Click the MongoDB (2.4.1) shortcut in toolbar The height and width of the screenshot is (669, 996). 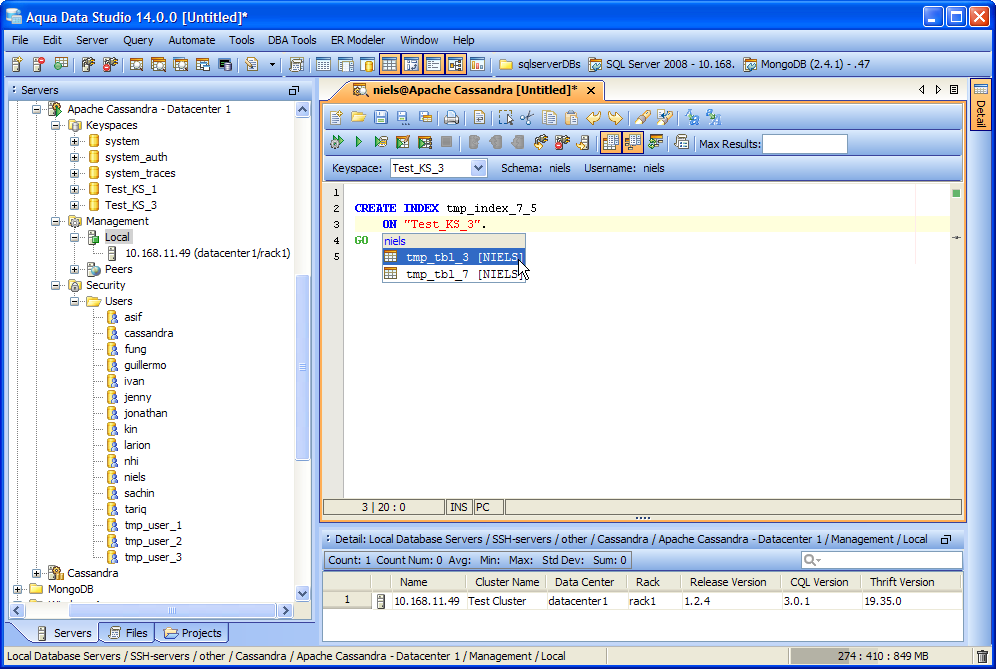point(807,64)
